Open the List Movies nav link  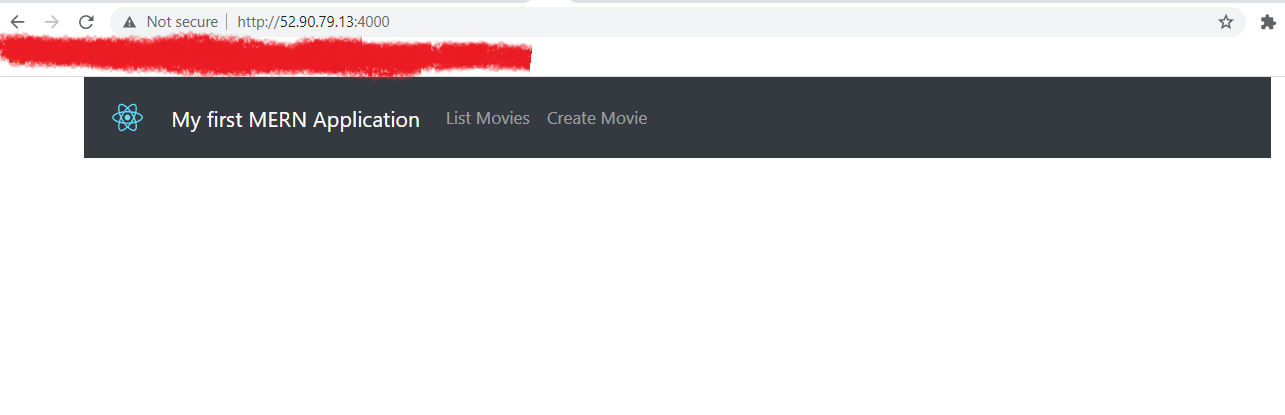[x=488, y=118]
